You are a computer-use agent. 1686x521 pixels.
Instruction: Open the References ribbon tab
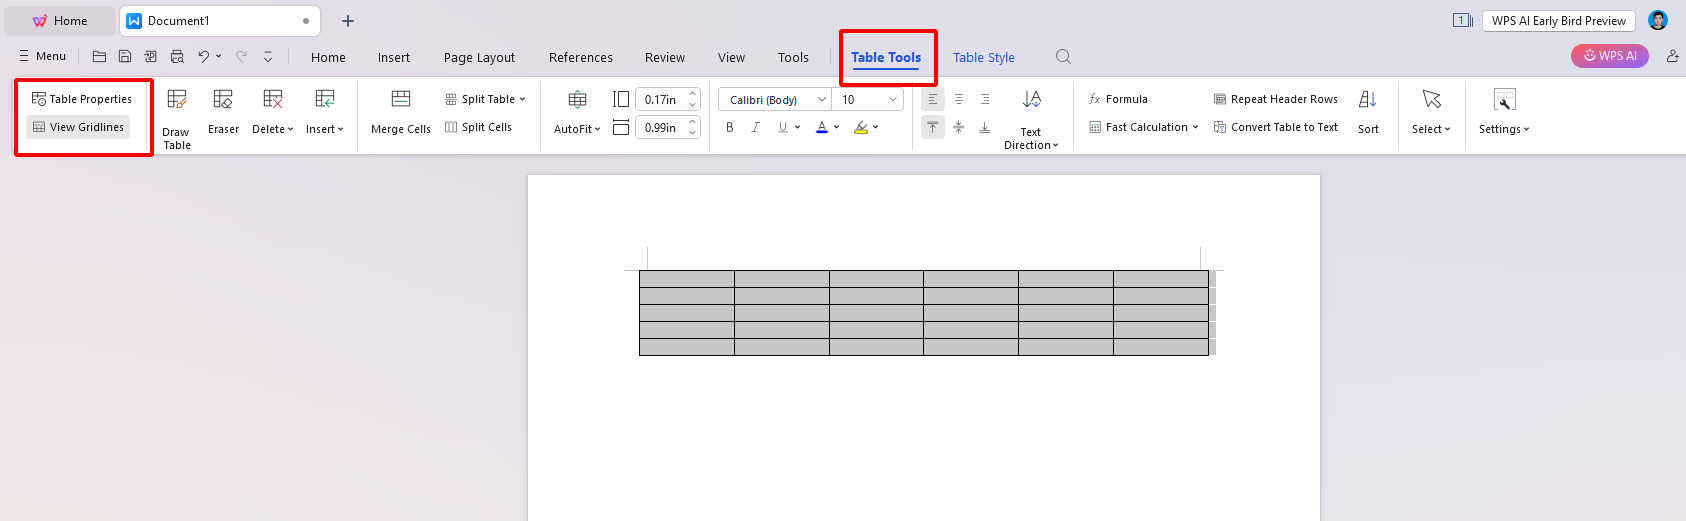(x=581, y=57)
